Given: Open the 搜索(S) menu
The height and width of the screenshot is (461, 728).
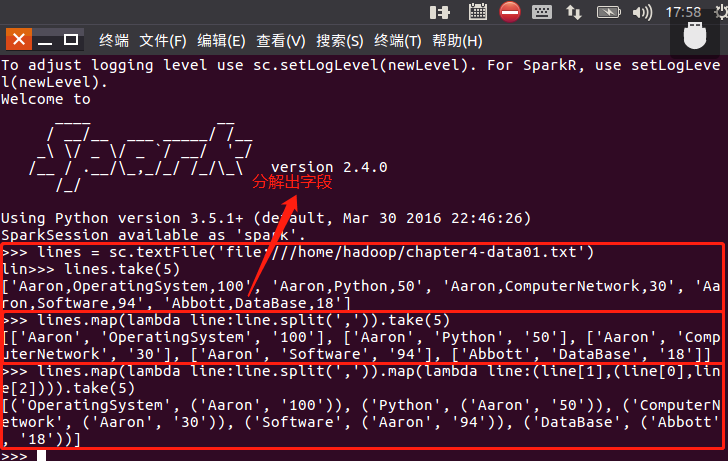Looking at the screenshot, I should tap(339, 41).
